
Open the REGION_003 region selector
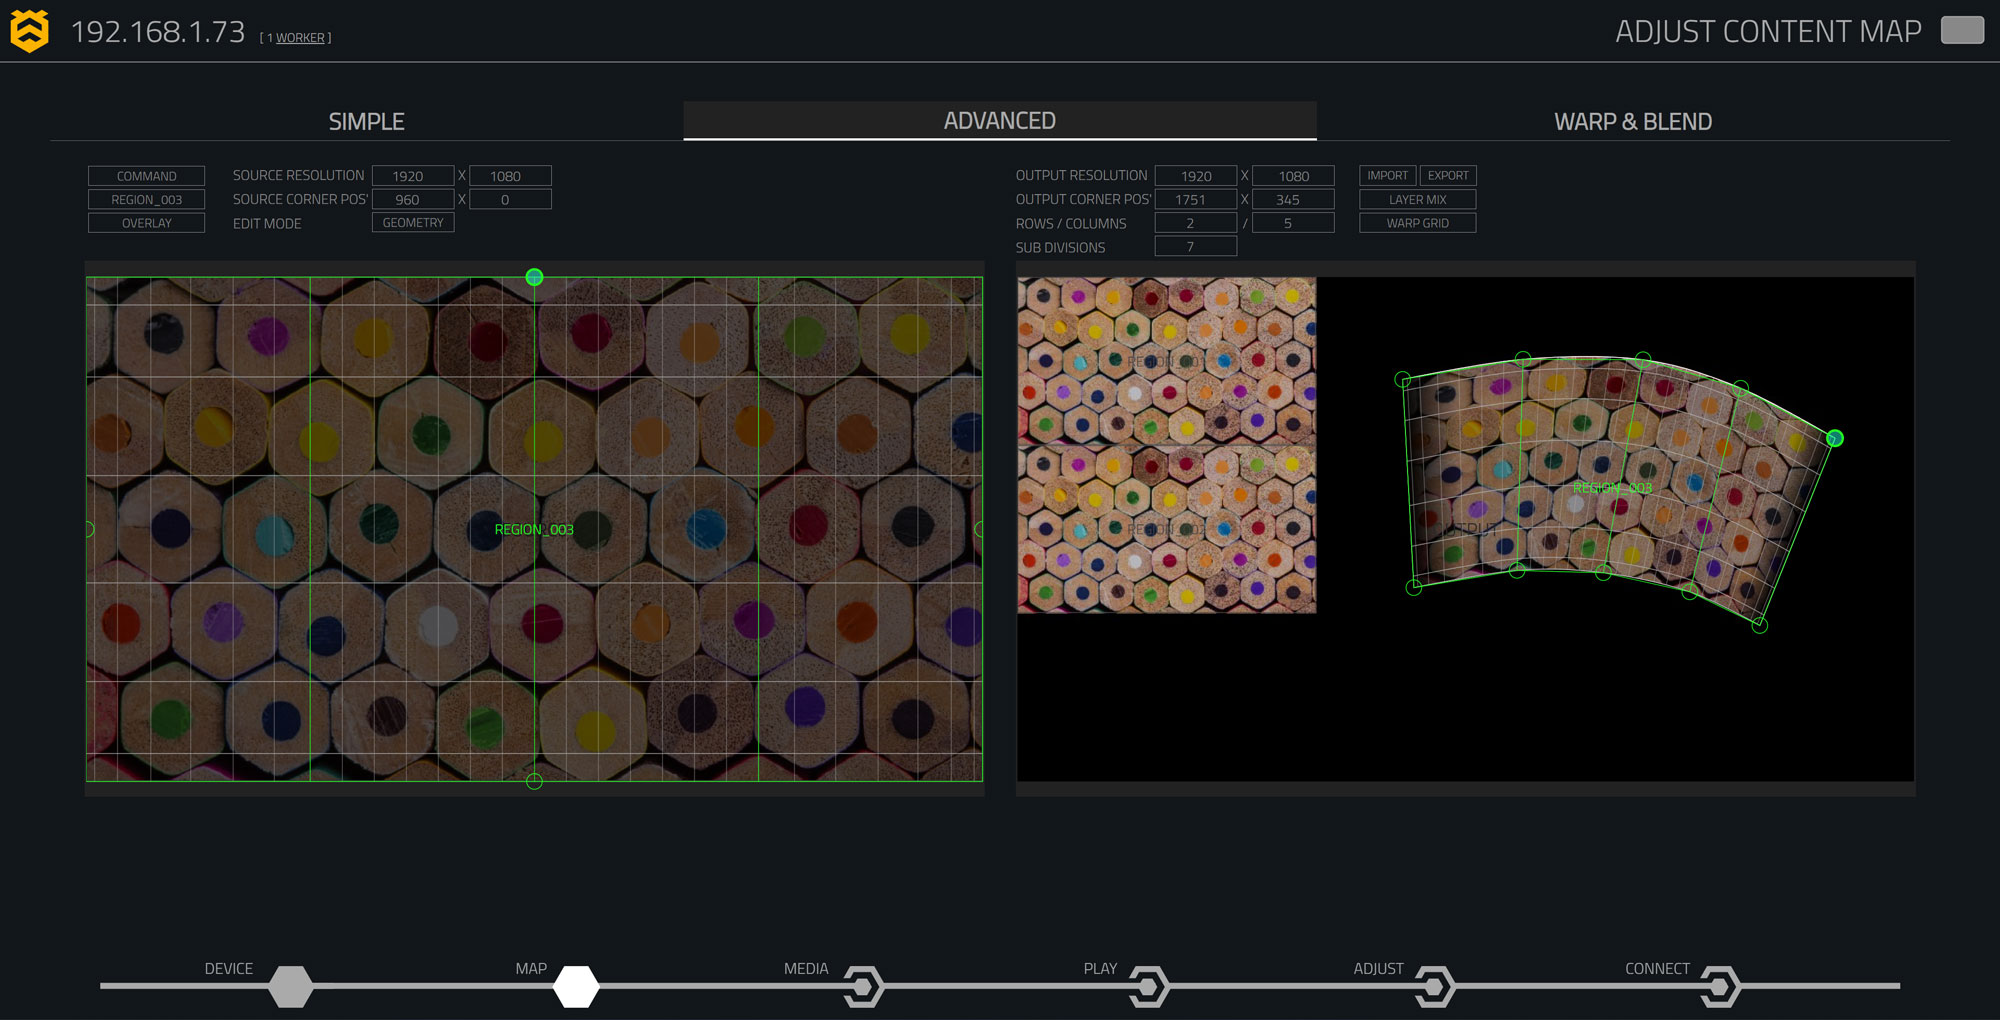[146, 199]
